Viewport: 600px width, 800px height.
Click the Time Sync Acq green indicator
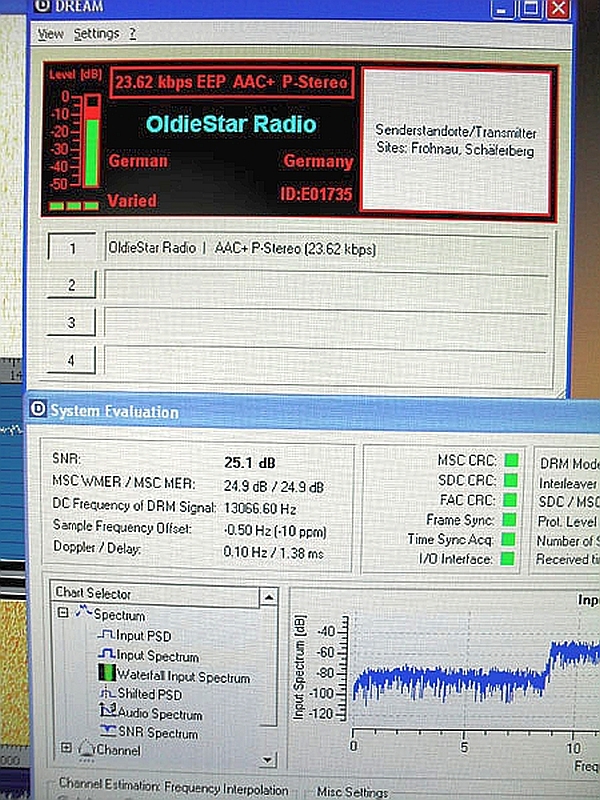pos(508,539)
